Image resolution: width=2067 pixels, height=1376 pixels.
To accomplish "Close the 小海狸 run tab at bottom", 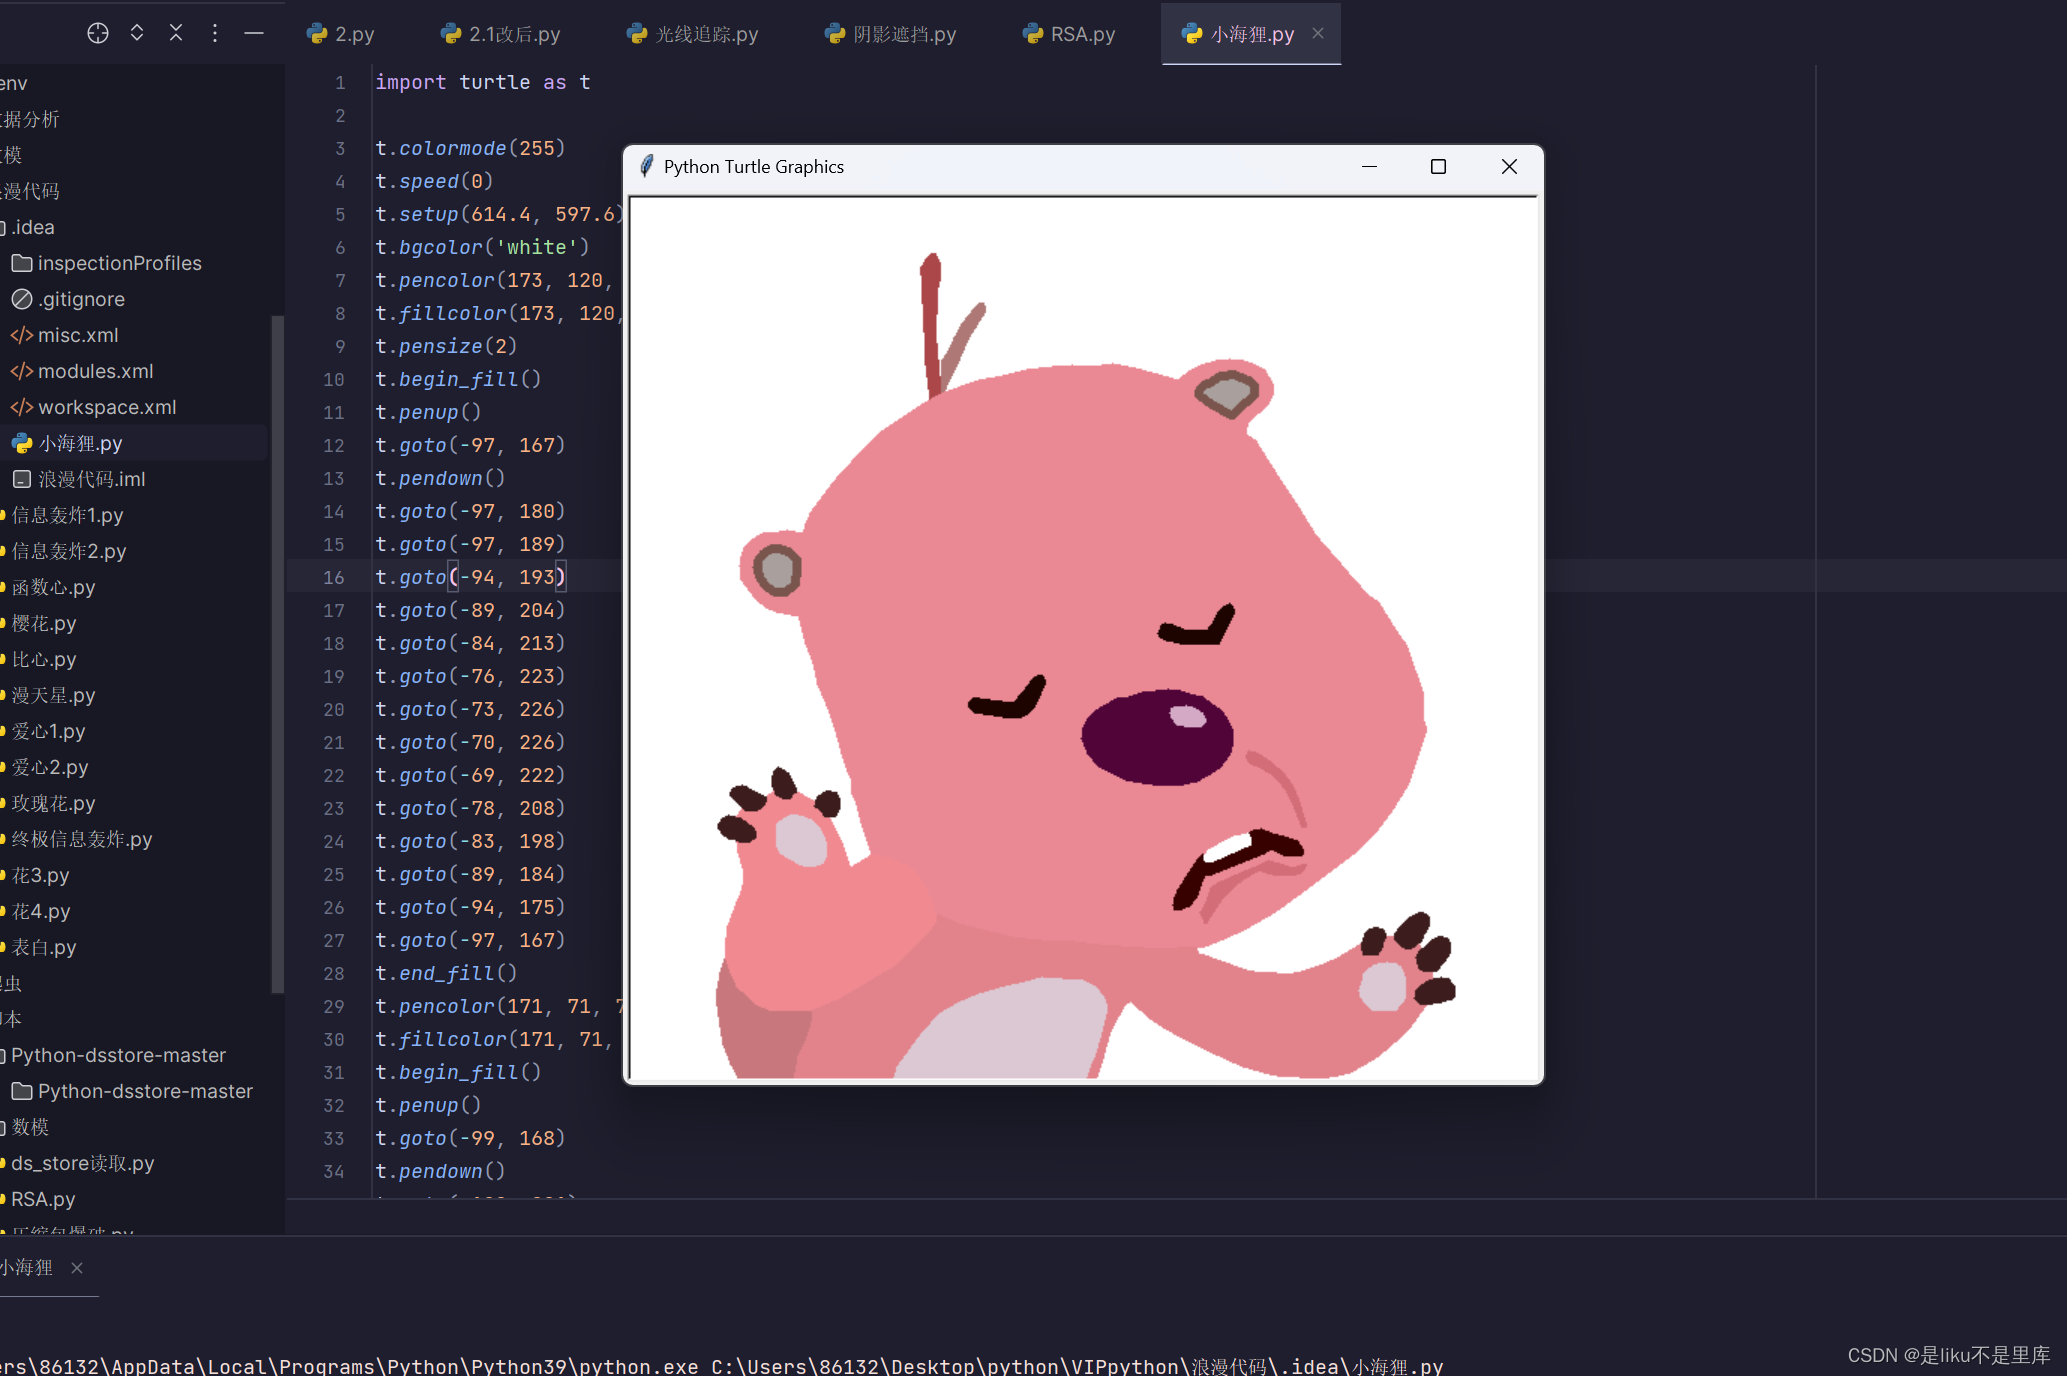I will [x=77, y=1268].
